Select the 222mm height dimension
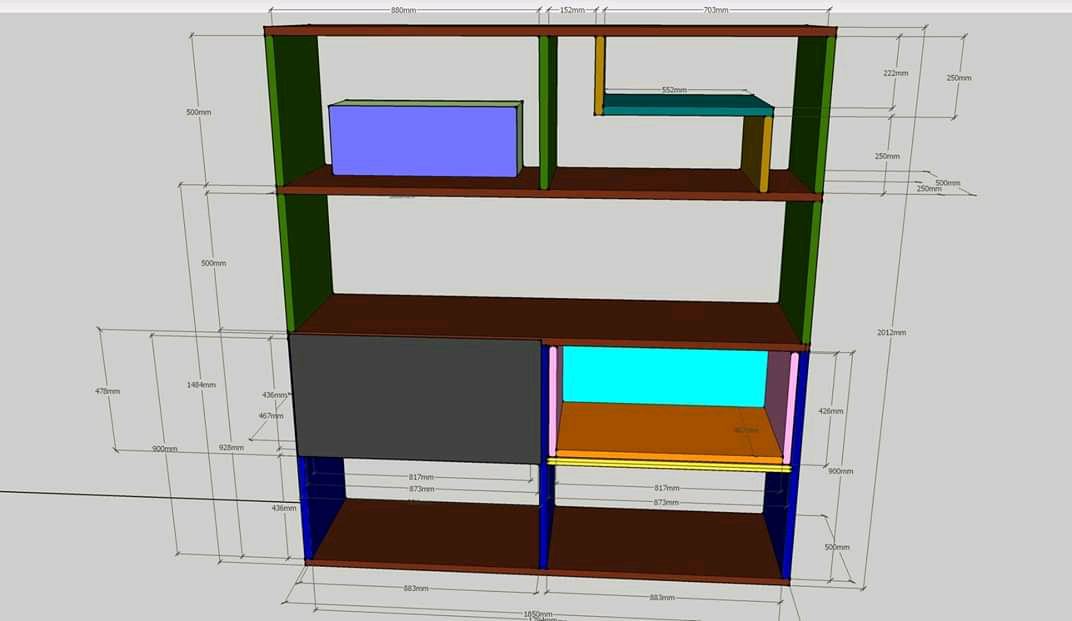 point(896,73)
